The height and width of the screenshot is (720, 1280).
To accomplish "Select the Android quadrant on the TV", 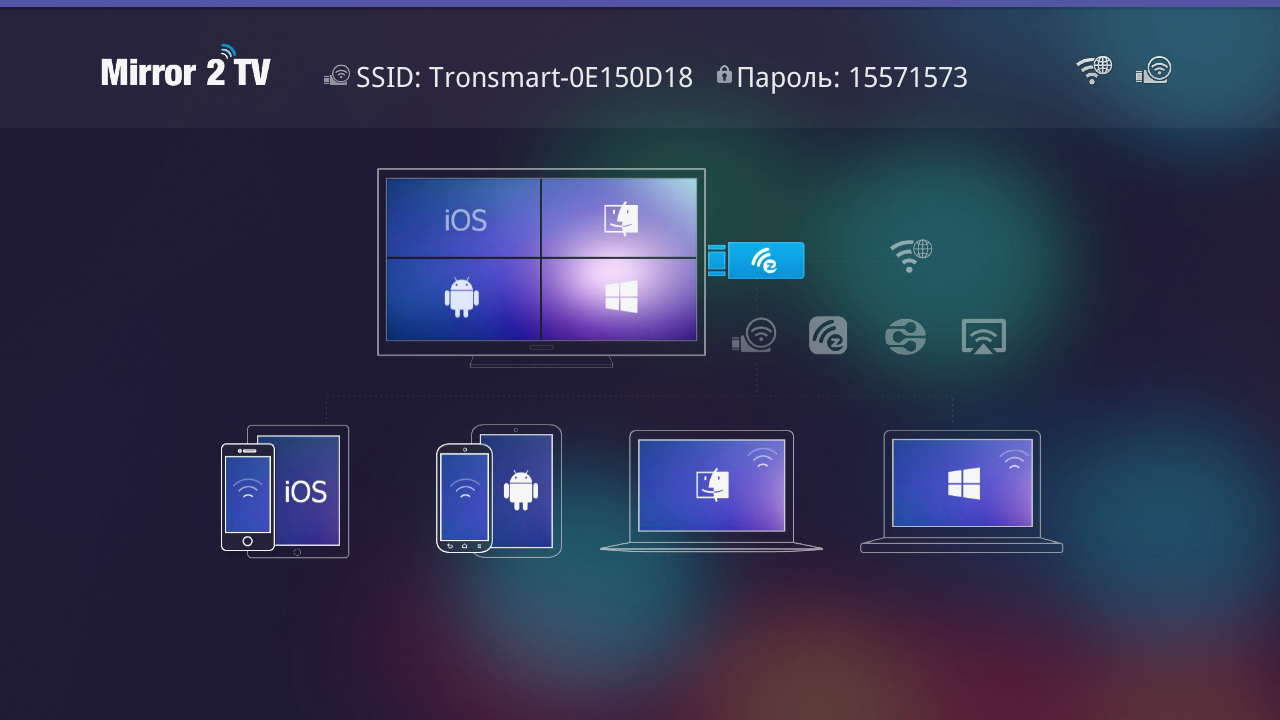I will (464, 299).
